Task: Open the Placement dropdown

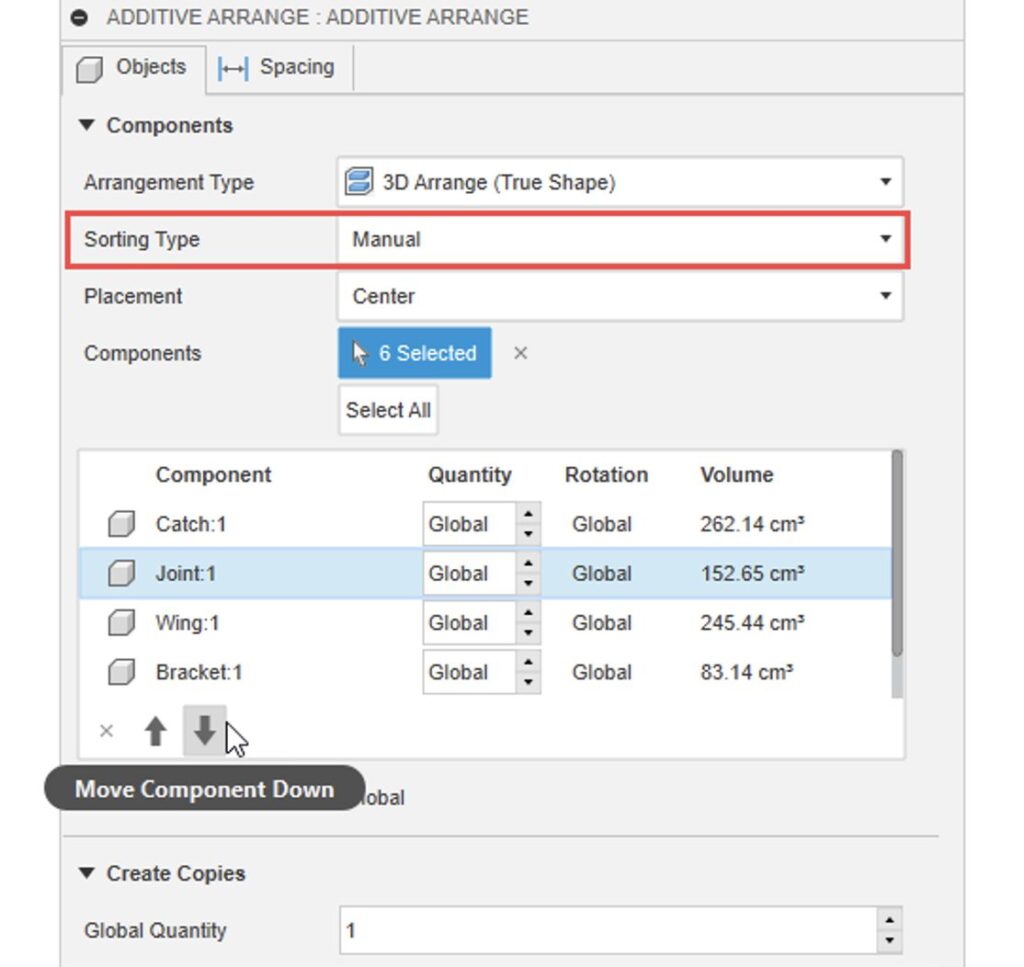Action: [x=619, y=297]
